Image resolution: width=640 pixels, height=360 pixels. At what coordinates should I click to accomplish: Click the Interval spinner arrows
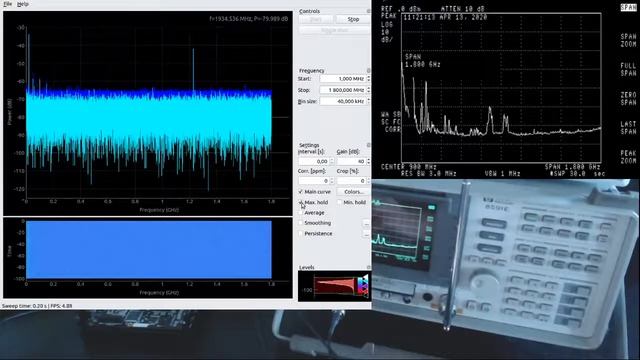click(x=332, y=162)
